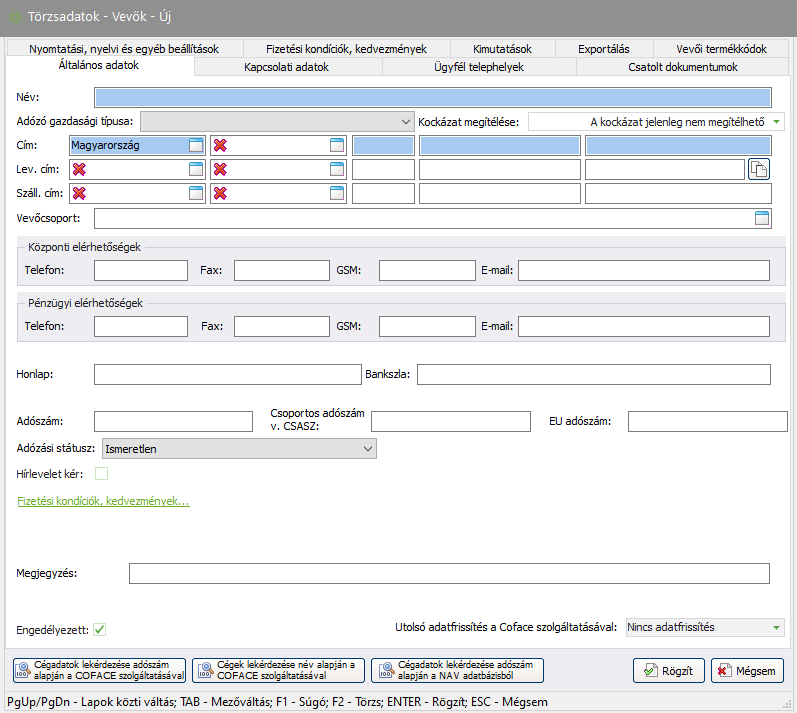Expand Adózó gazdasági típusa dropdown
Viewport: 797px width, 713px height.
[405, 121]
